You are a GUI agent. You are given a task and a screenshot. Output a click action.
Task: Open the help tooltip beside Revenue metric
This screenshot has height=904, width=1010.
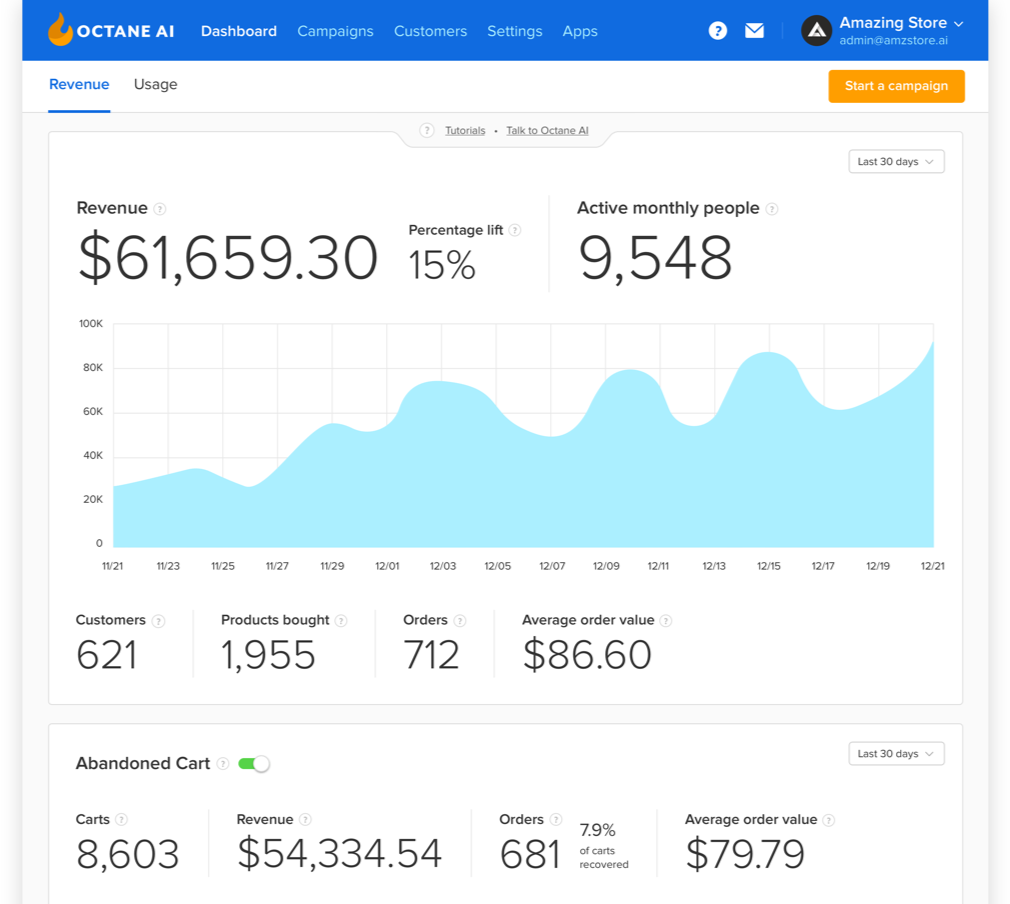(158, 208)
